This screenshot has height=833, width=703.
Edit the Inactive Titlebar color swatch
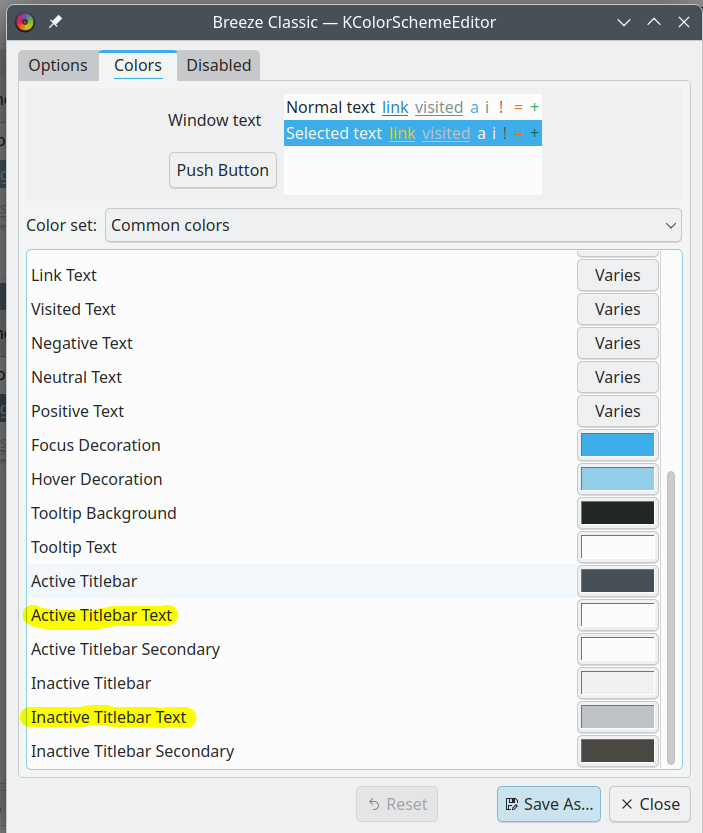[x=618, y=683]
